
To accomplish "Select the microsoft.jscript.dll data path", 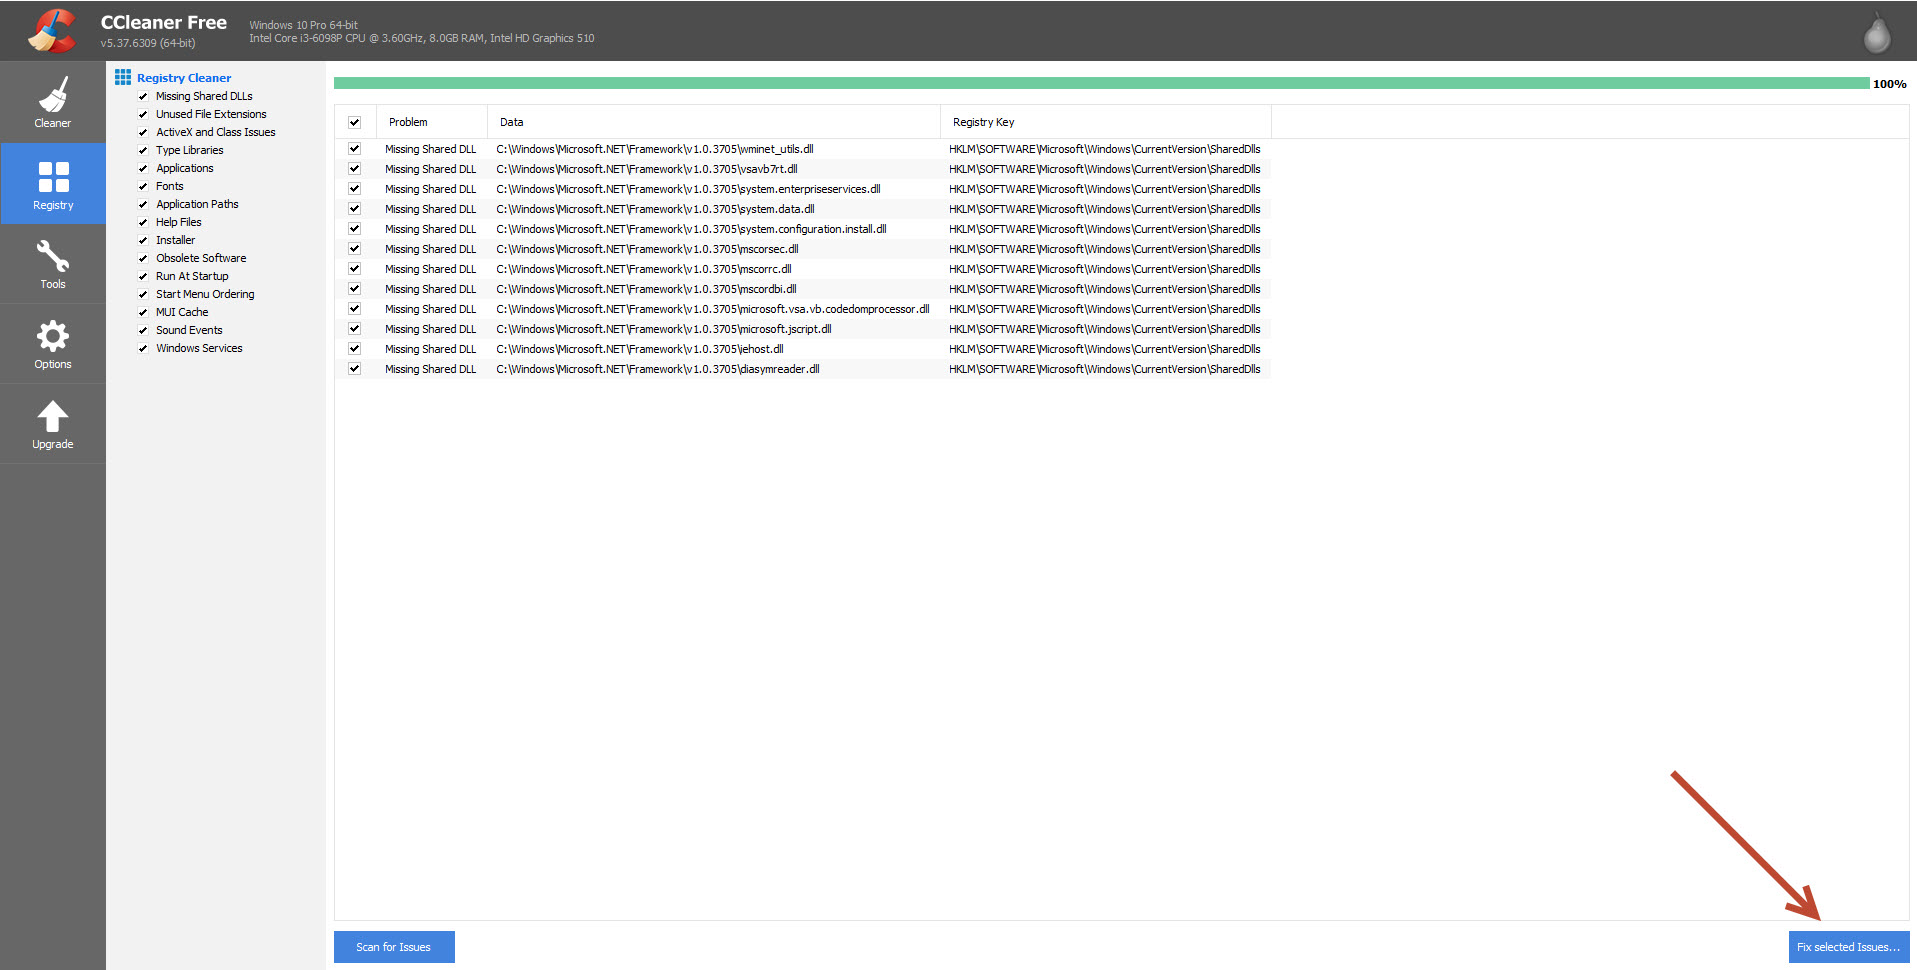I will 664,329.
